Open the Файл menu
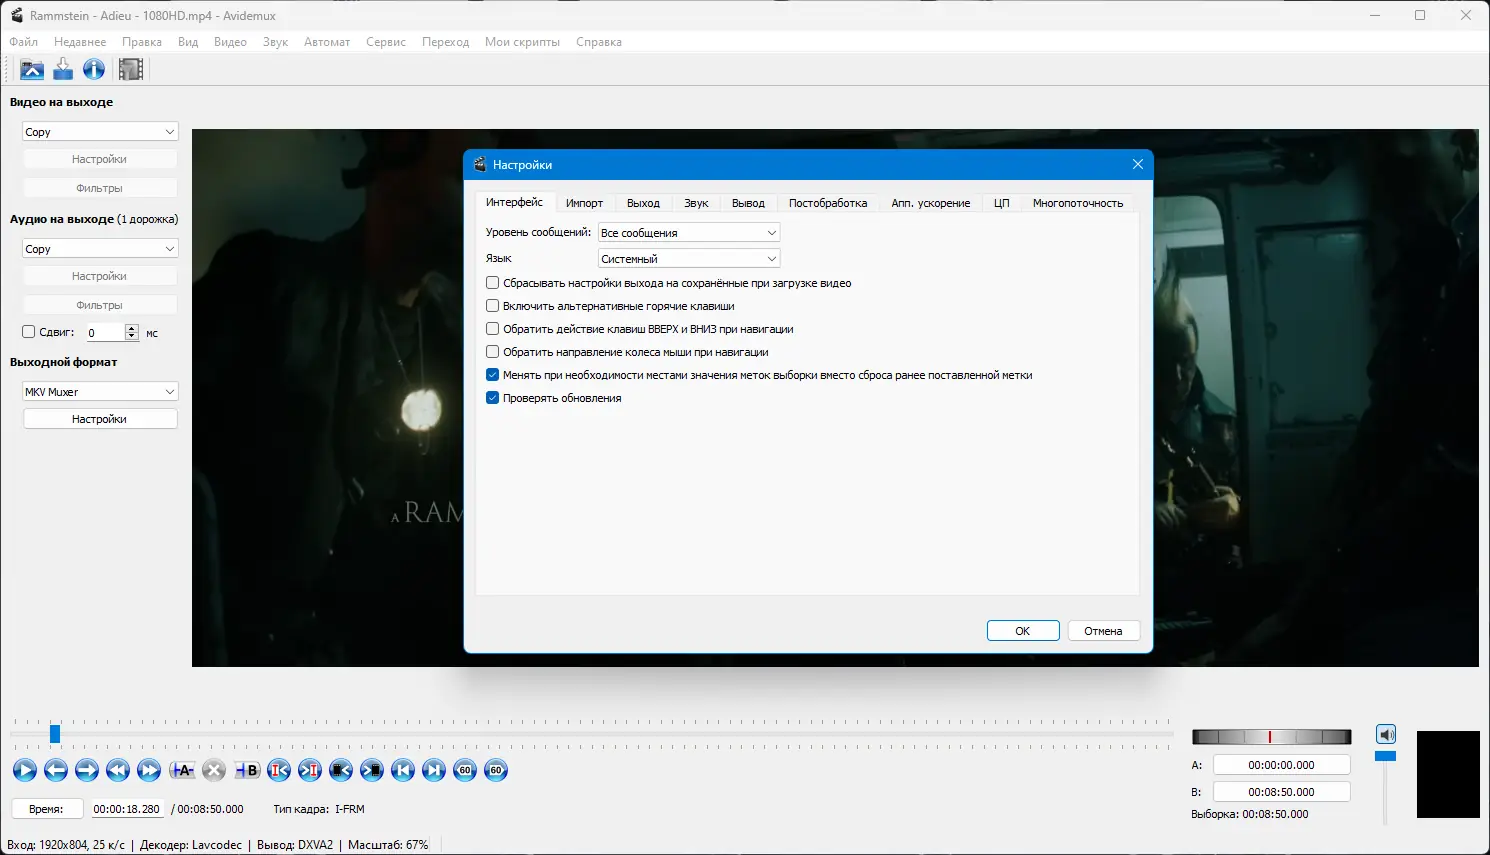 [x=24, y=42]
